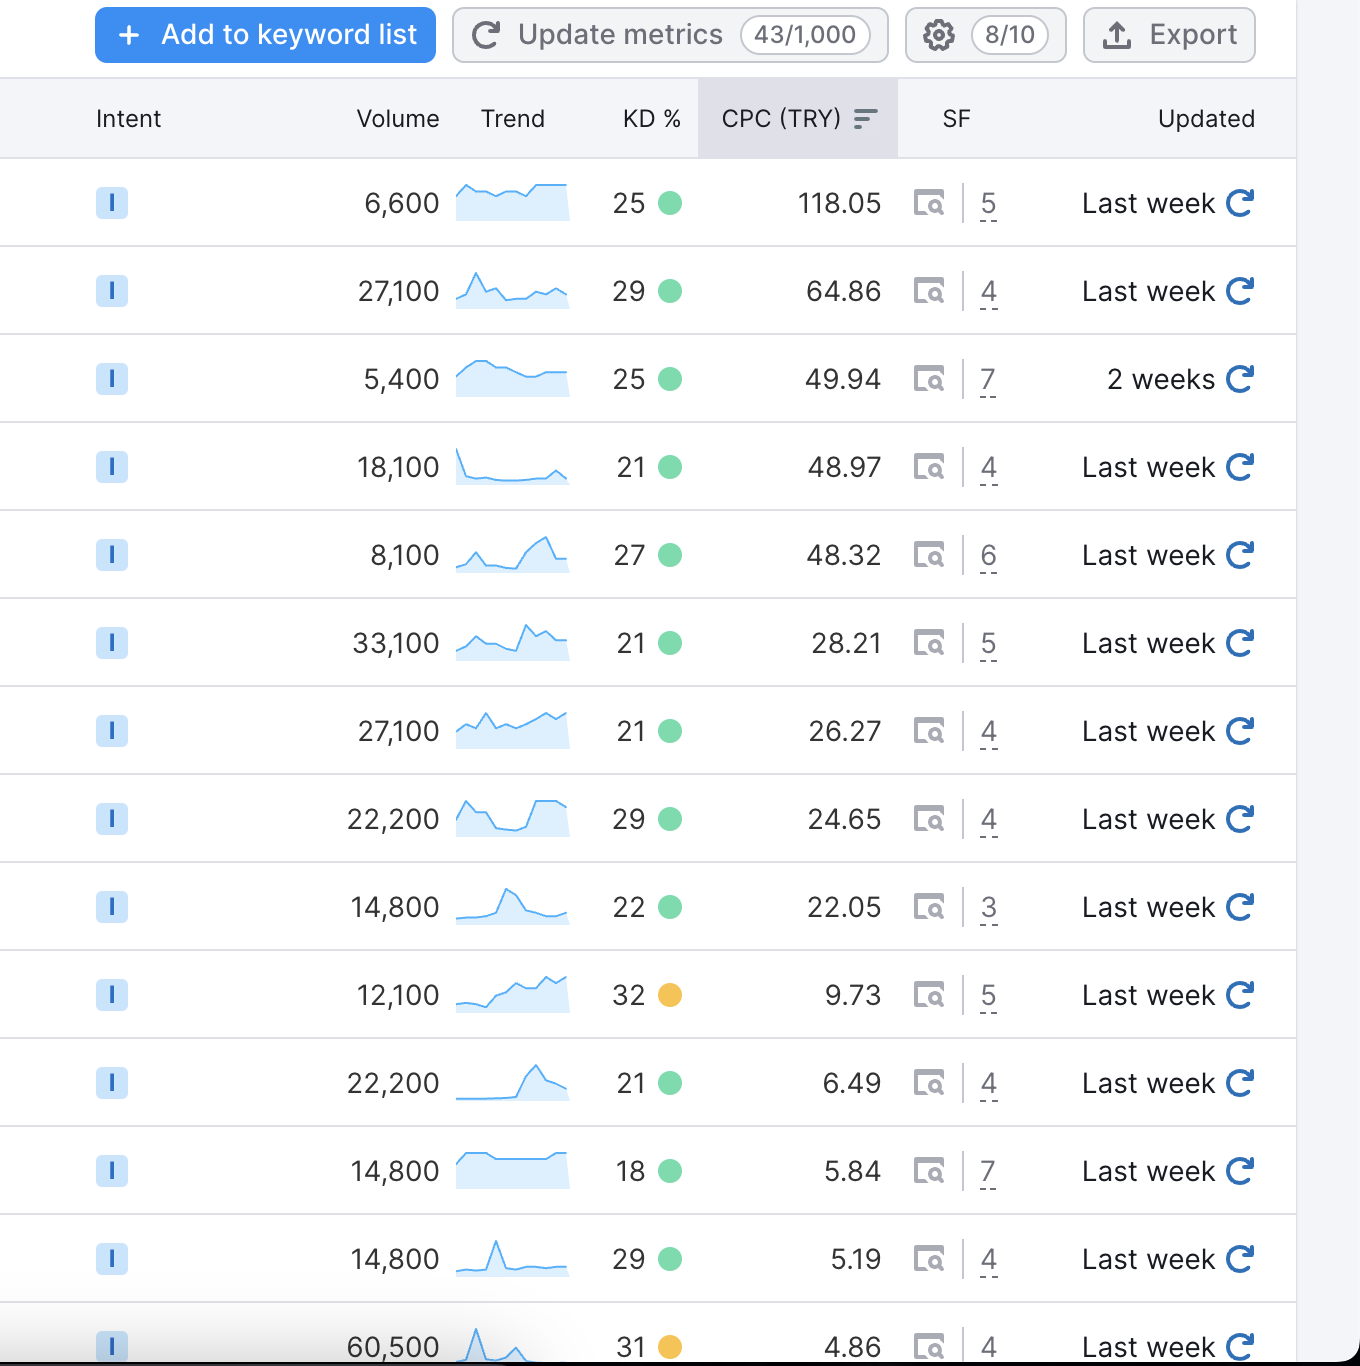1360x1366 pixels.
Task: Click the '2 weeks' updated text
Action: (x=1161, y=379)
